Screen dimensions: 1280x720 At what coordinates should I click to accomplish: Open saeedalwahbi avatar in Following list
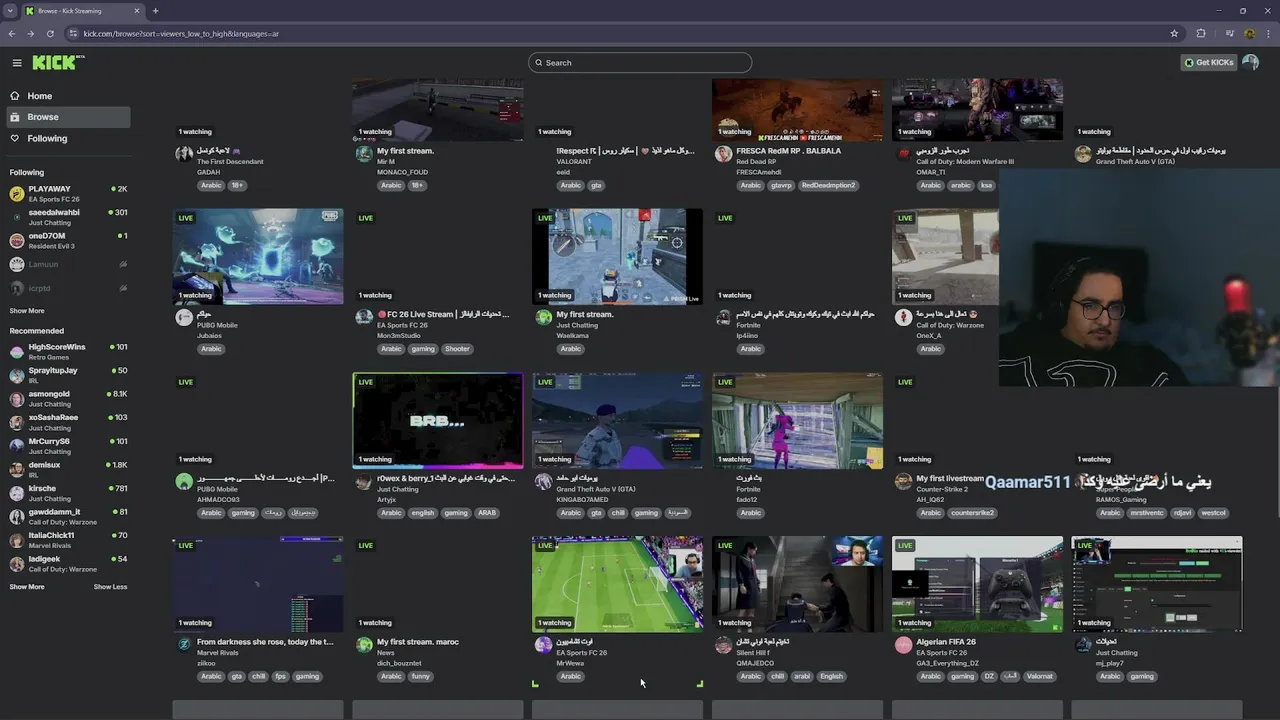point(17,217)
